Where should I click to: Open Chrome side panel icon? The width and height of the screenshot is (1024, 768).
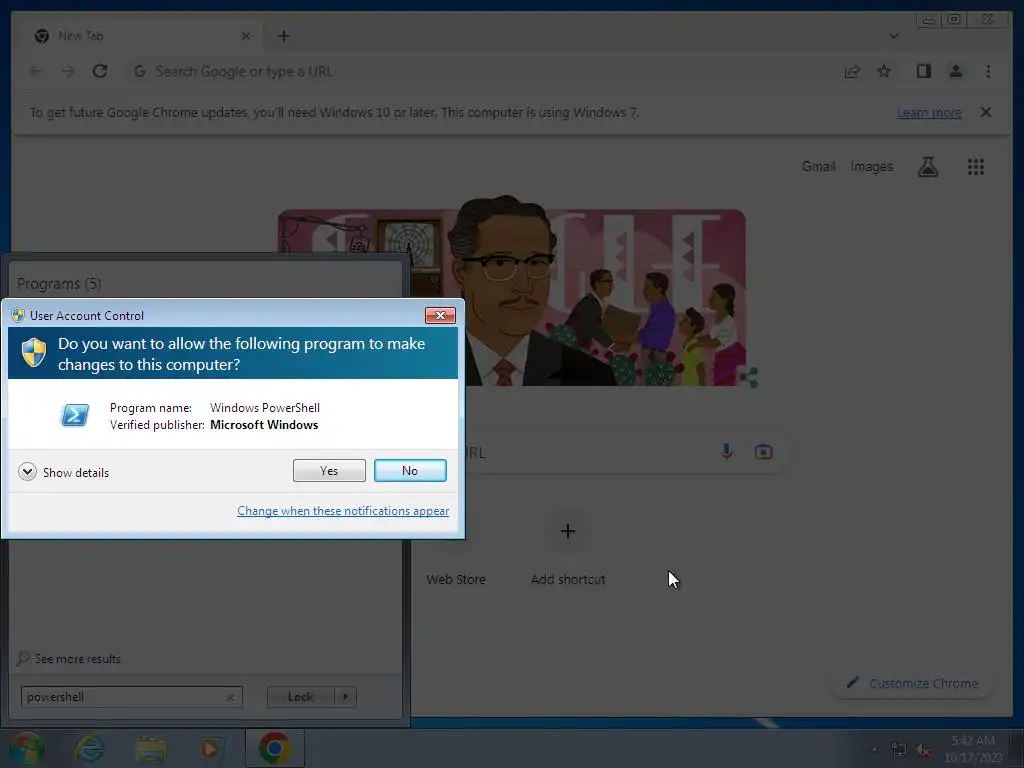click(x=923, y=71)
